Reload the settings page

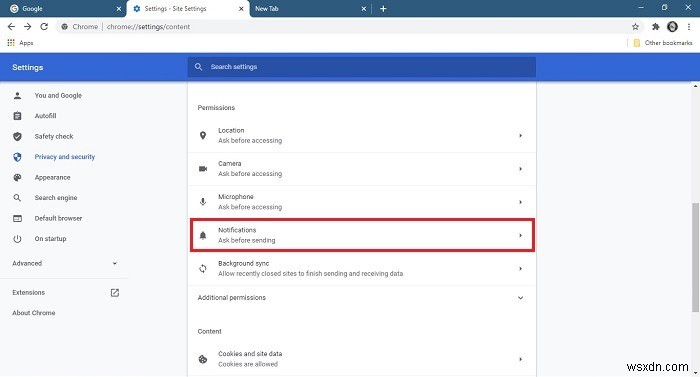click(44, 27)
